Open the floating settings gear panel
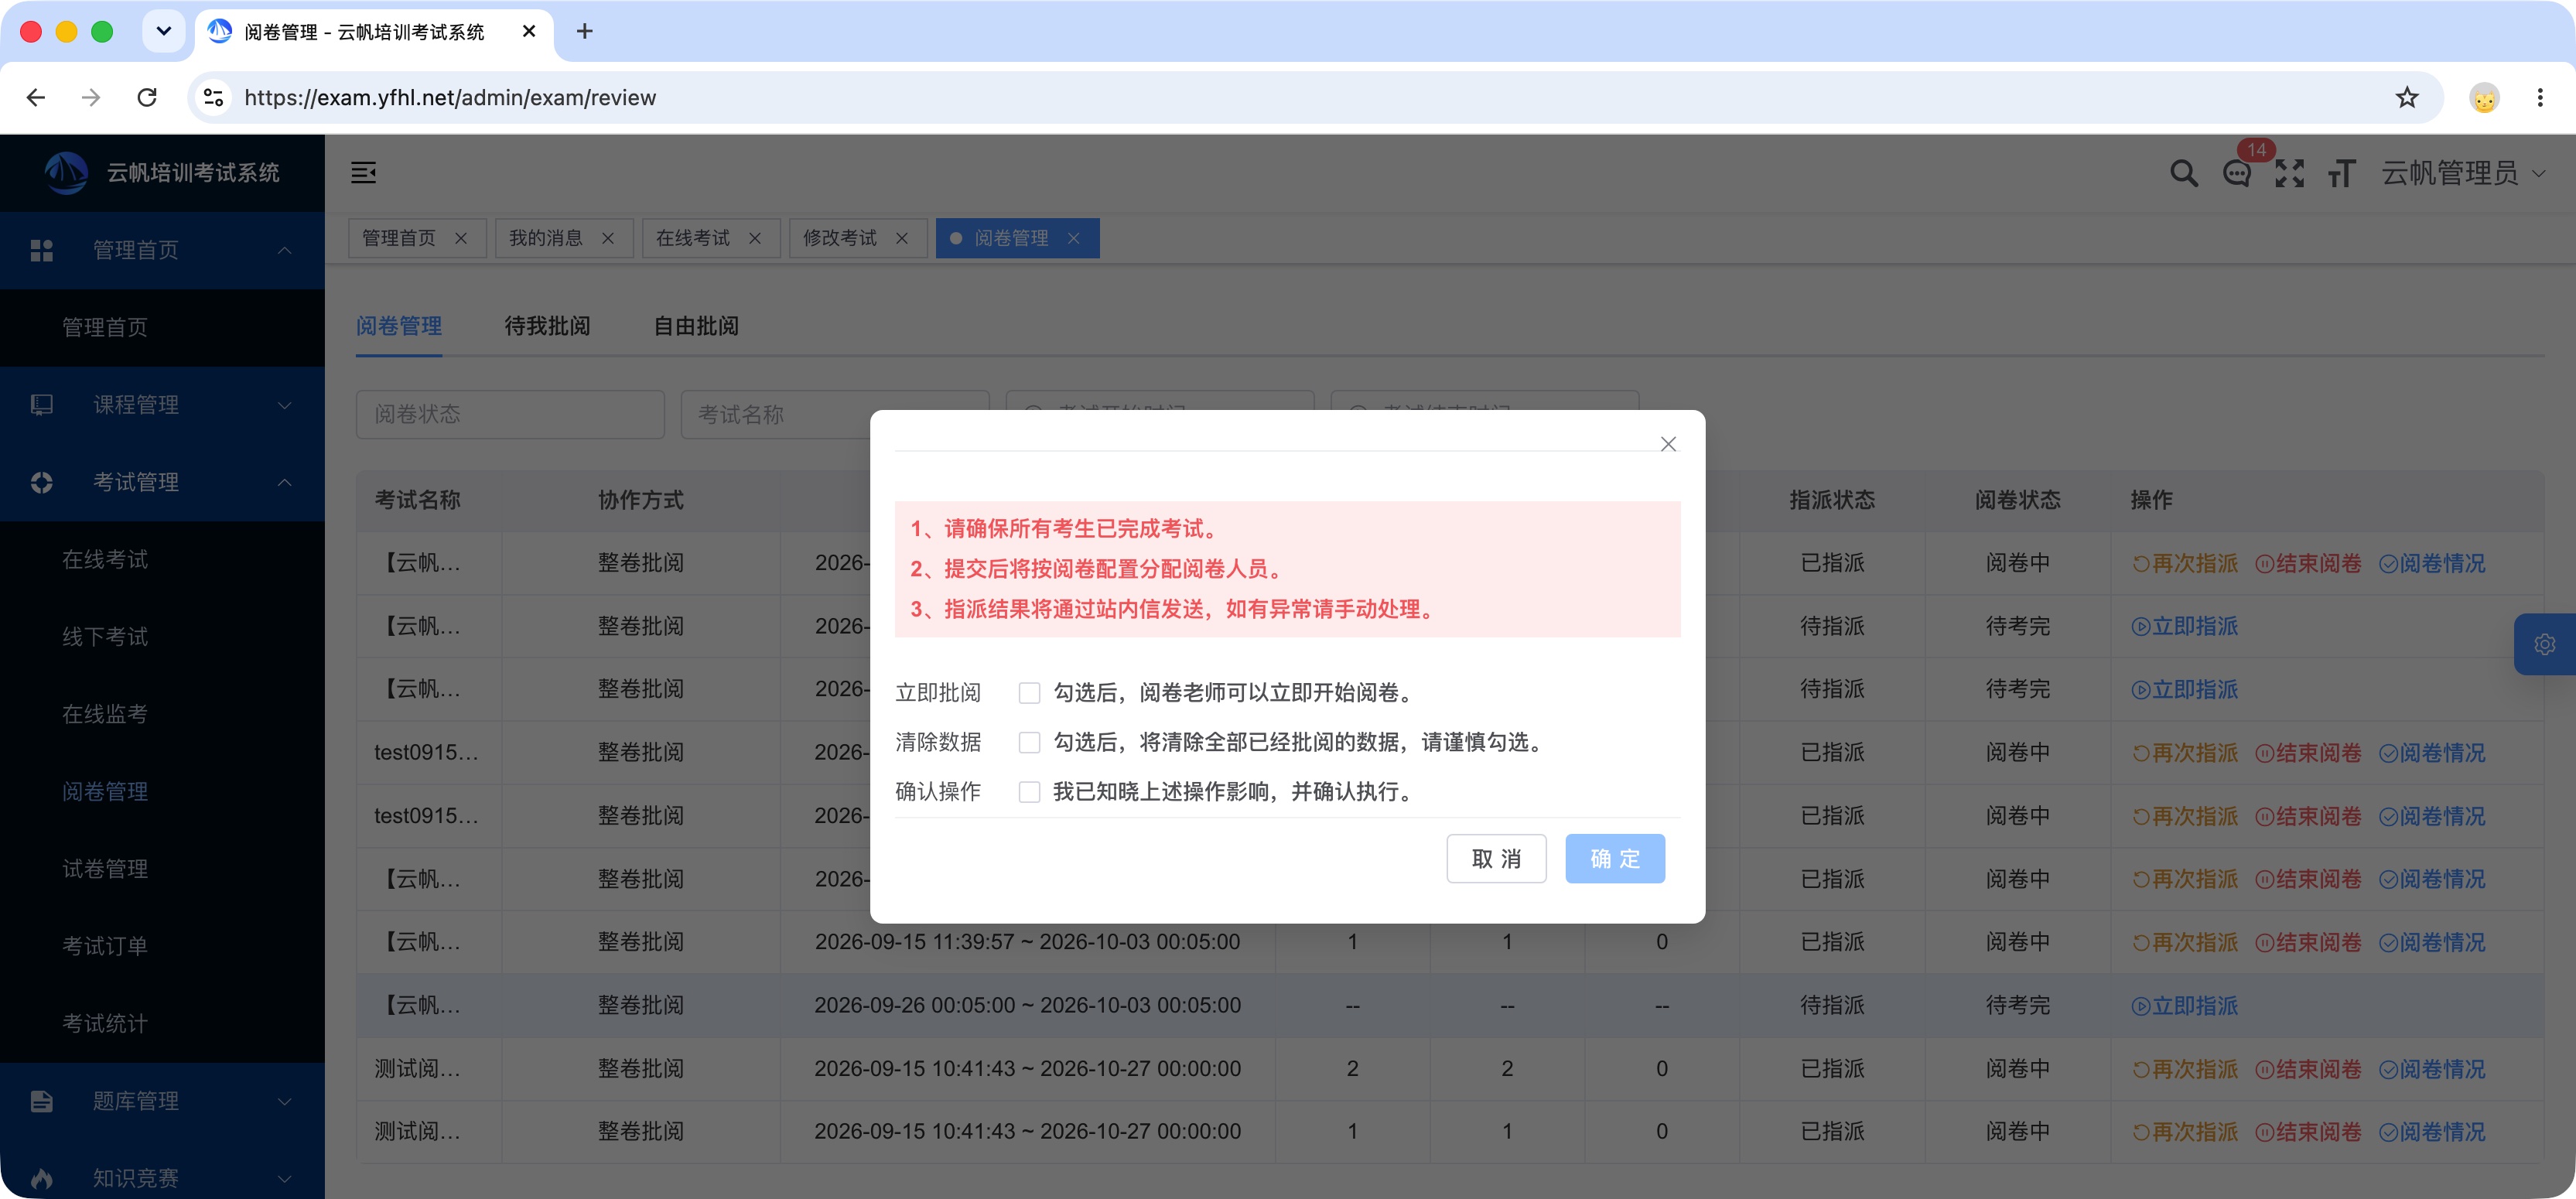The height and width of the screenshot is (1199, 2576). (x=2544, y=644)
